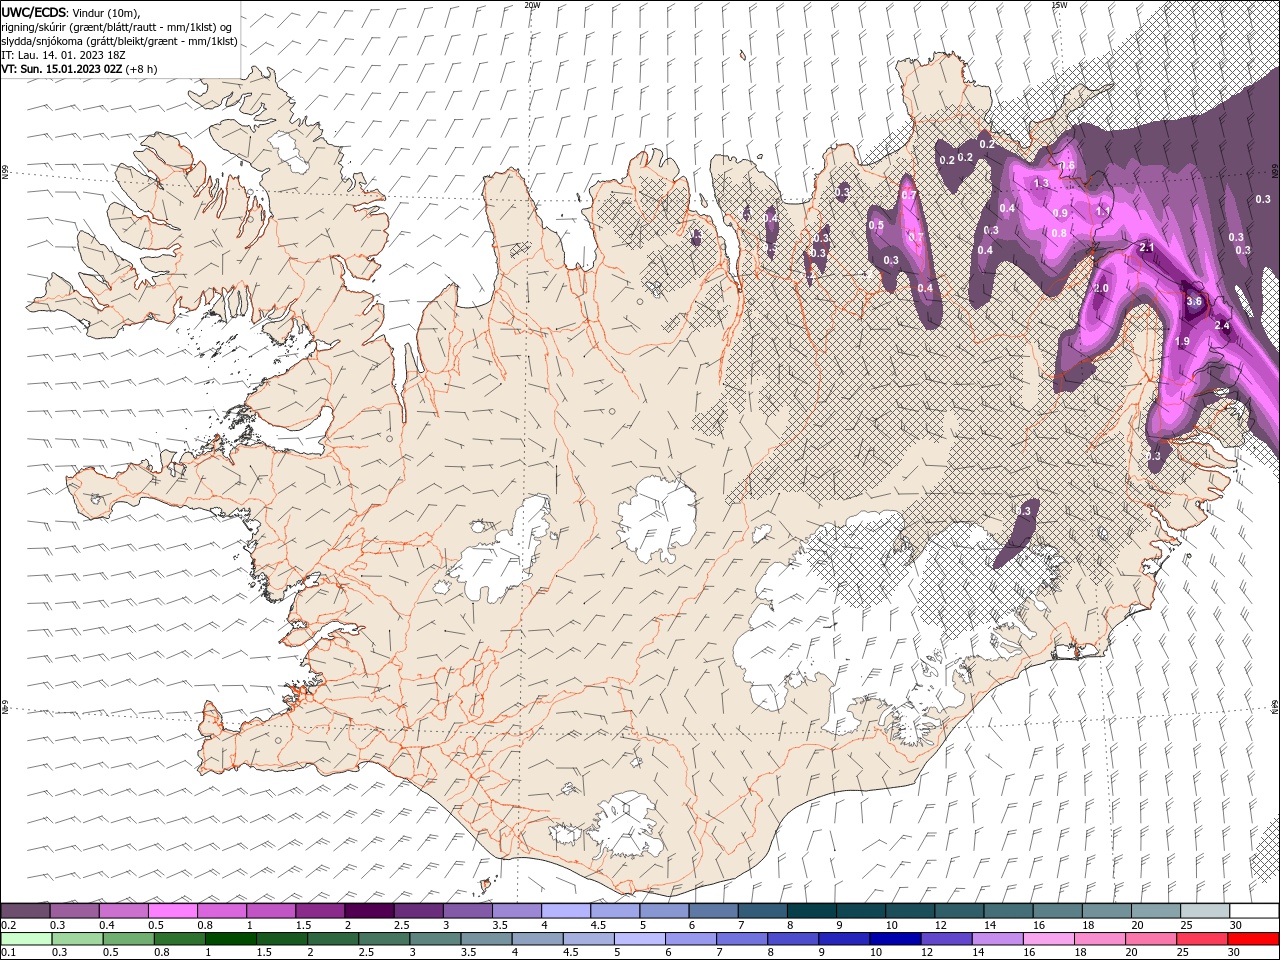Click the 14–16 gray-teal swatch in top legend
The width and height of the screenshot is (1280, 960).
tap(1008, 911)
